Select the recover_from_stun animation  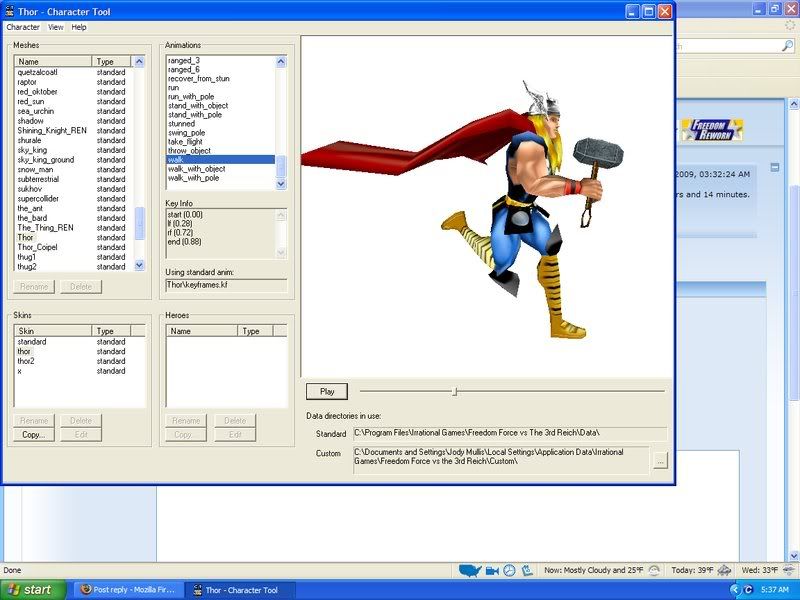point(198,79)
